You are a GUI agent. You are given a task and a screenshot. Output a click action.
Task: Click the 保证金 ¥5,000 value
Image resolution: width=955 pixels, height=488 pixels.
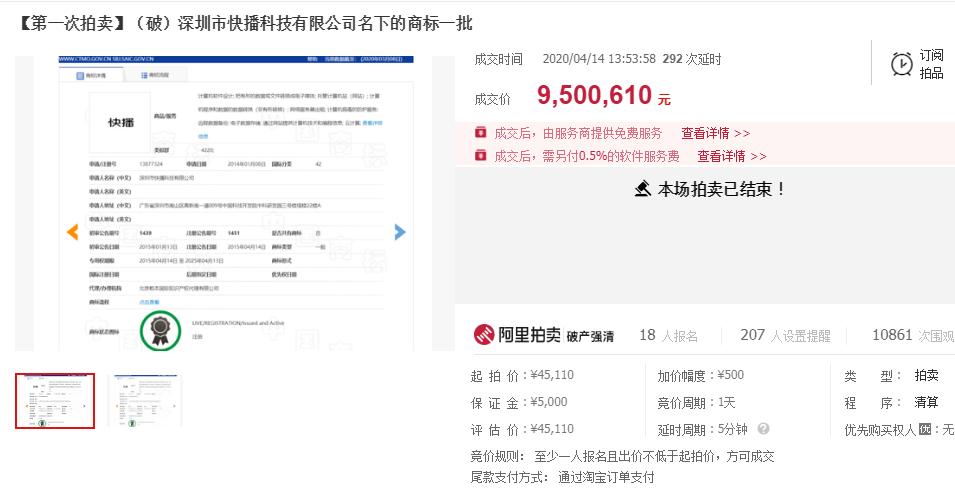[548, 402]
